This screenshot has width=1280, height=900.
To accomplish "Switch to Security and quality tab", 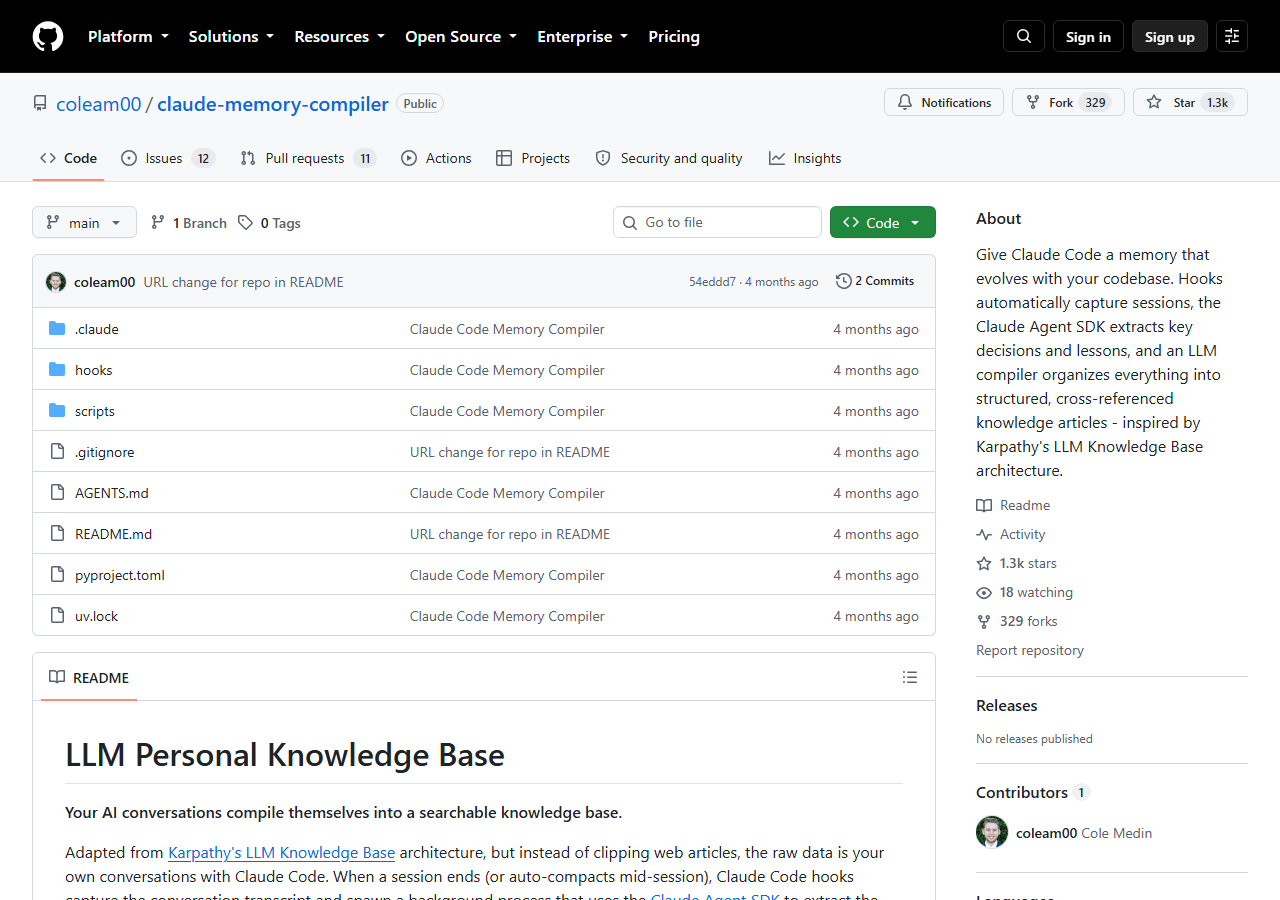I will coord(669,158).
